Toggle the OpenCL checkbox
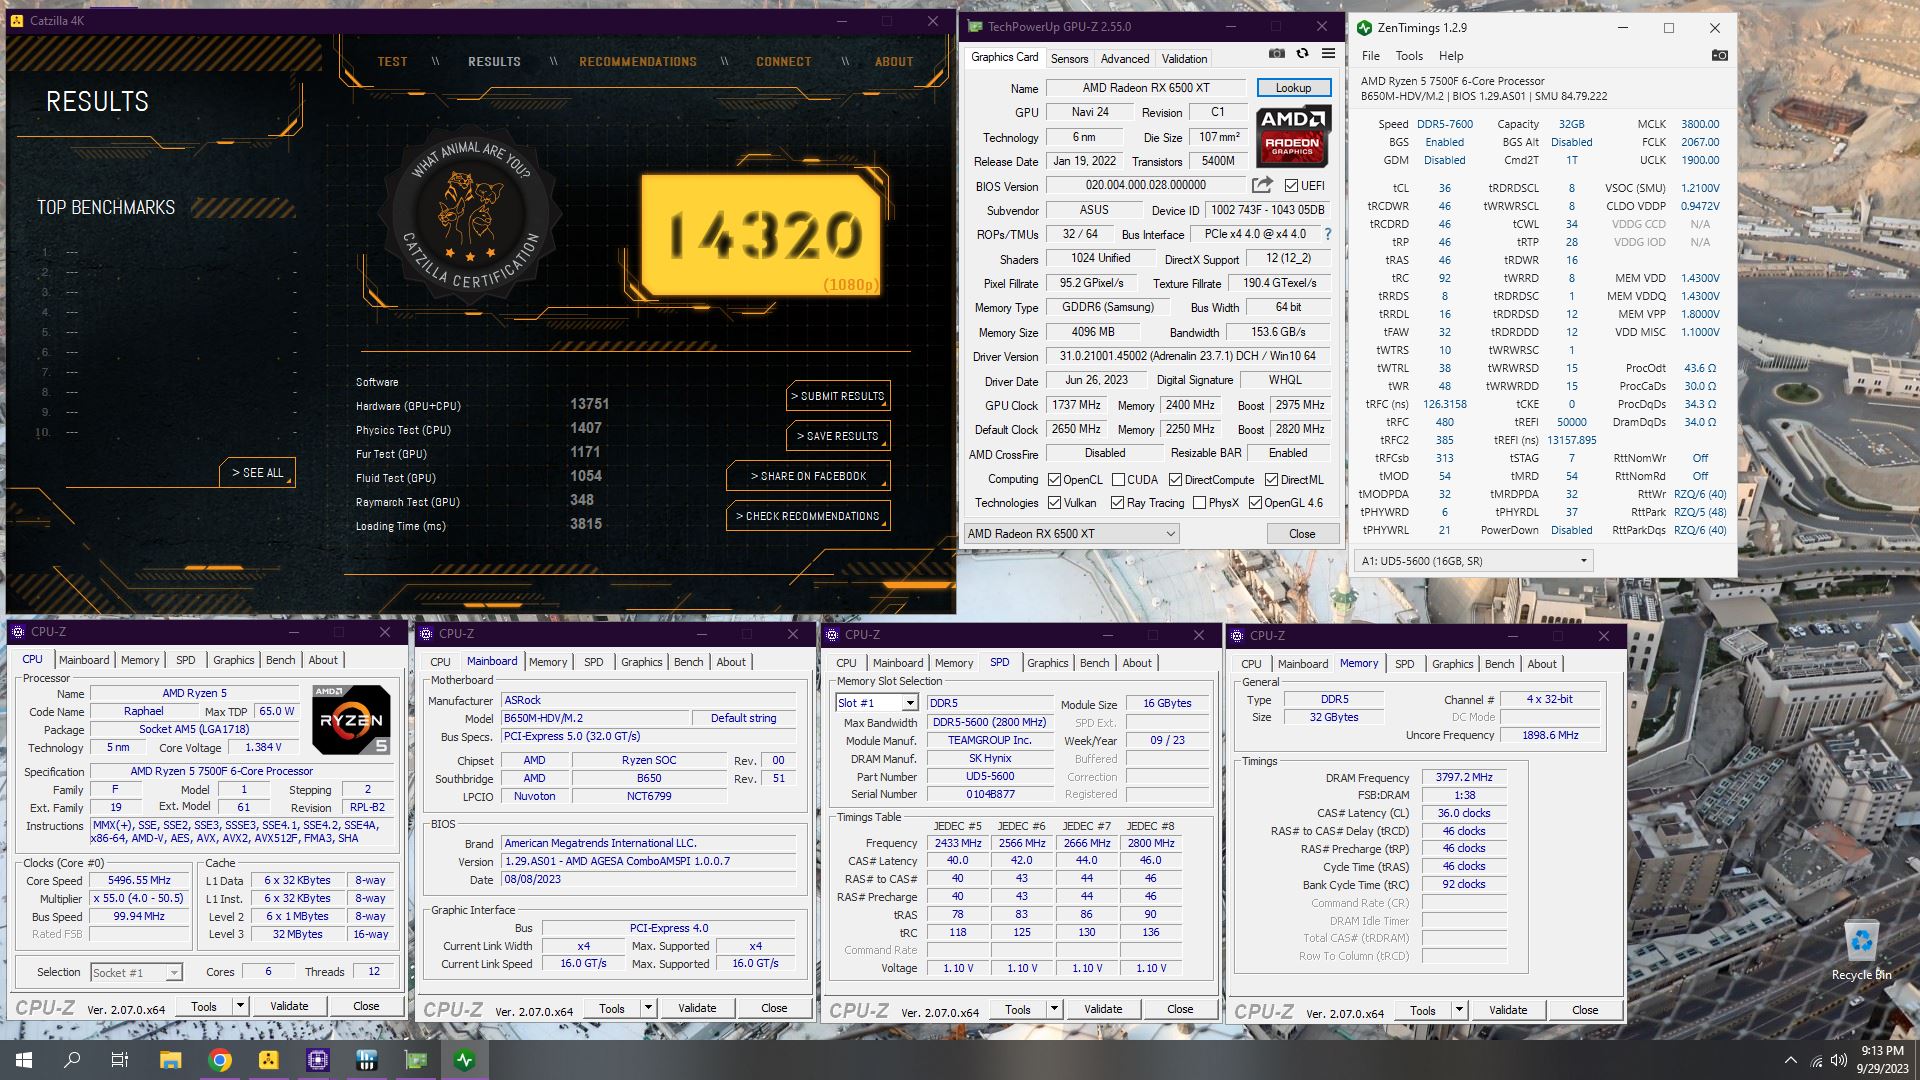Screen dimensions: 1920x1080 coord(1054,480)
